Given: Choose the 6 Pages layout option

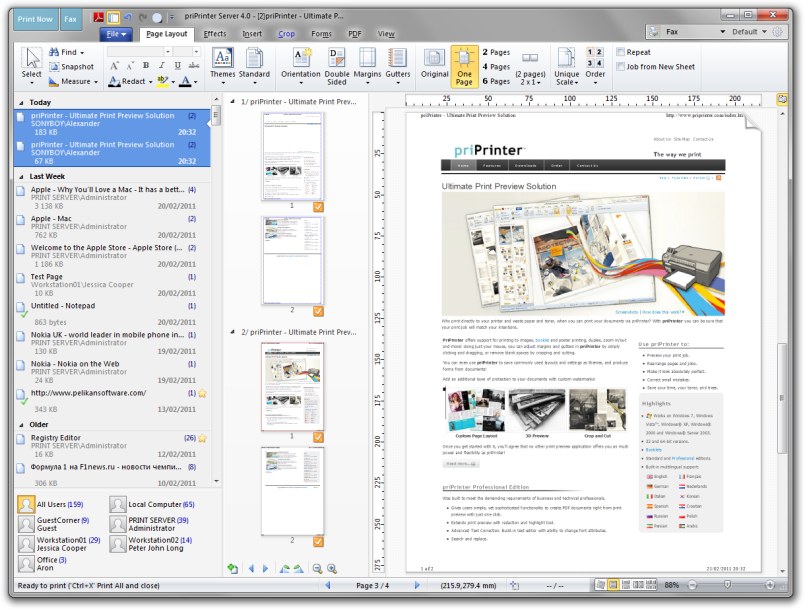Looking at the screenshot, I should tap(496, 81).
